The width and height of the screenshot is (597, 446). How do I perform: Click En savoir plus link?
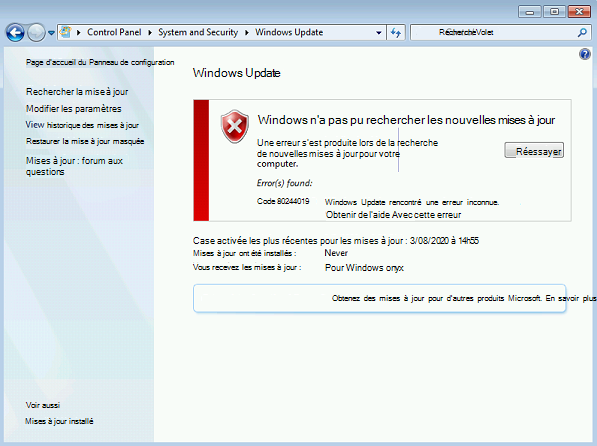[x=571, y=298]
